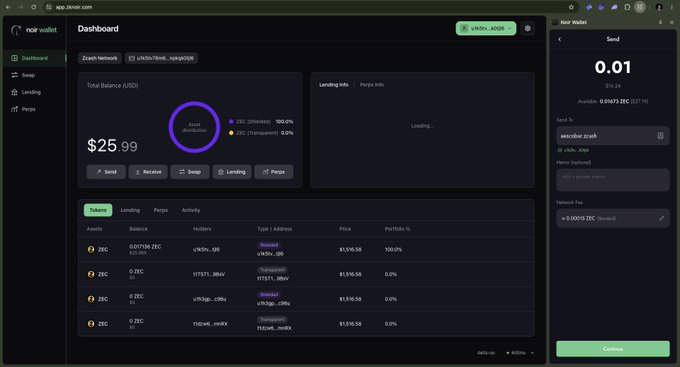Pin the Noir Wallet side panel
Viewport: 680px width, 367px height.
[660, 22]
